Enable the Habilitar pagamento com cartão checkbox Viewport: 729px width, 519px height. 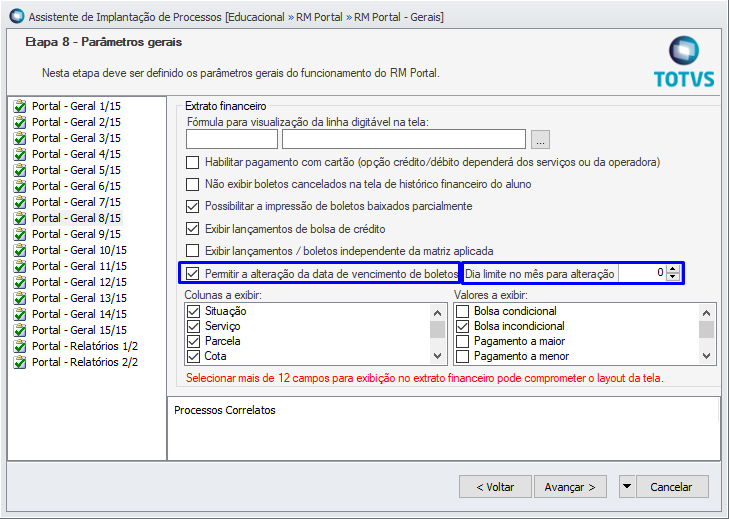pyautogui.click(x=193, y=162)
